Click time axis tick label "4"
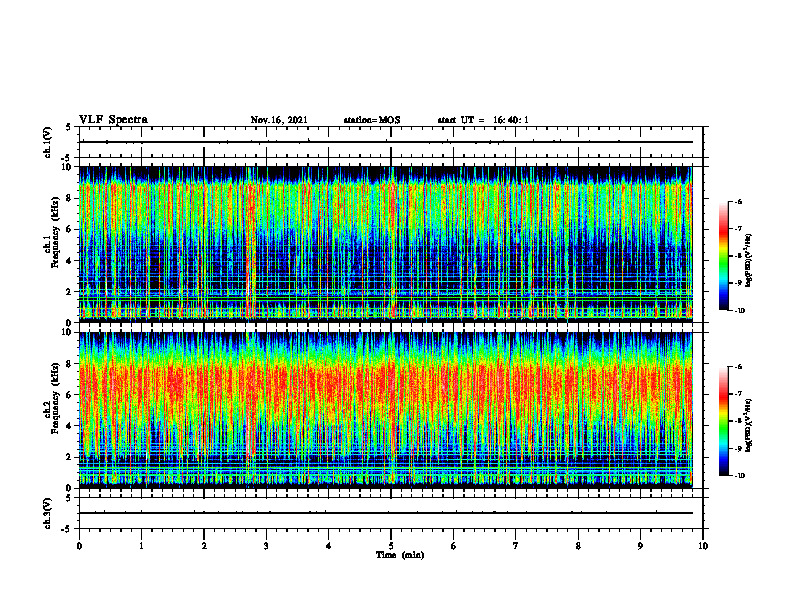This screenshot has width=792, height=612. tap(329, 546)
